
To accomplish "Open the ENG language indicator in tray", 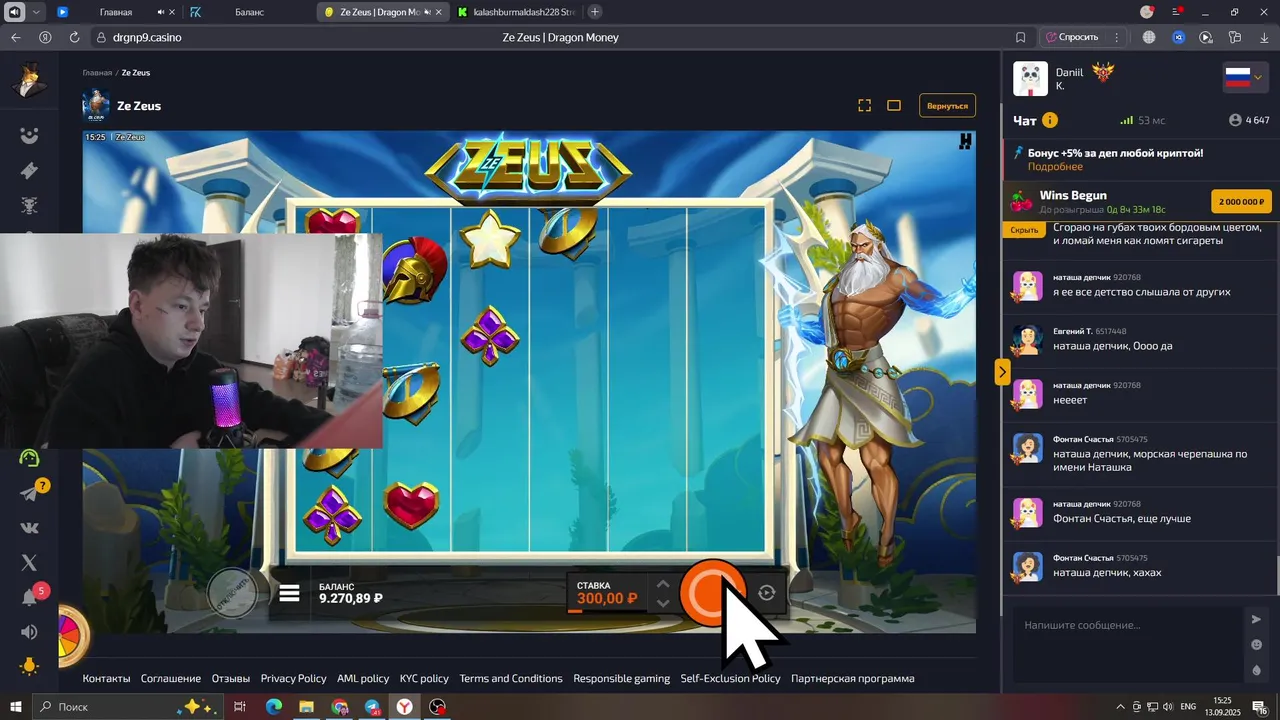I will [x=1188, y=707].
